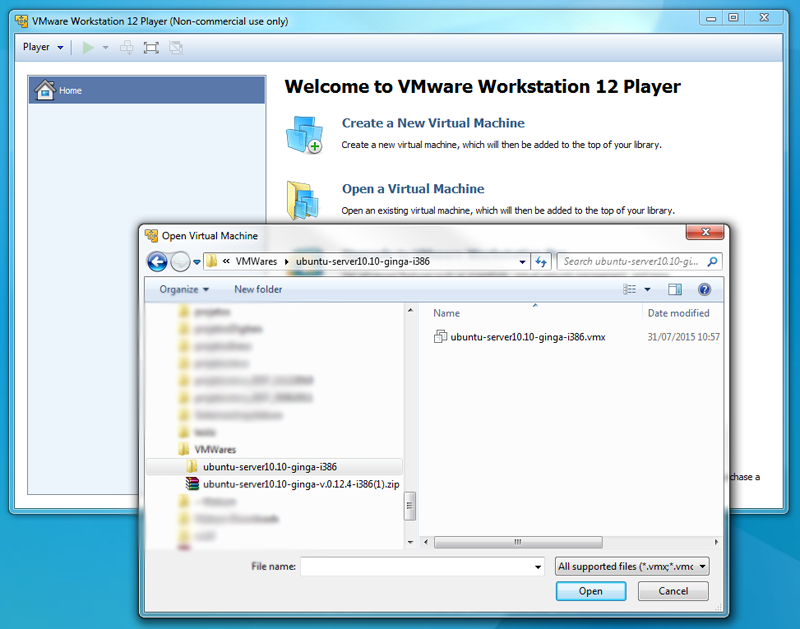Show the preview pane
Screen dimensions: 800x629
(675, 289)
